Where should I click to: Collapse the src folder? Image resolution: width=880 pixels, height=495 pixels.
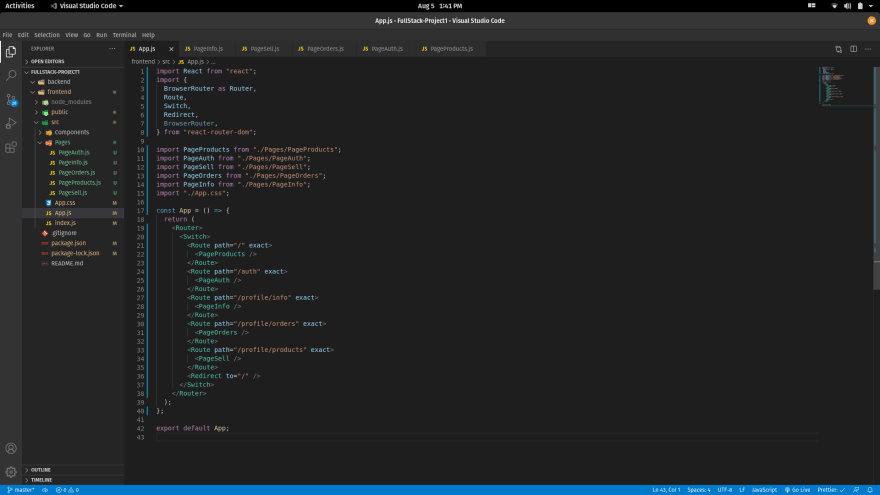coord(73,122)
